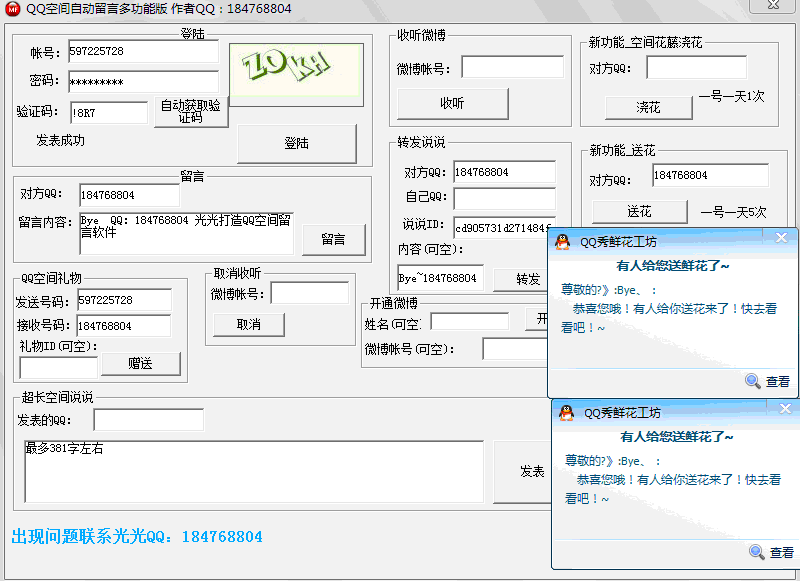
Task: Click 姓名 field in 开通微博 section
Action: pos(469,321)
